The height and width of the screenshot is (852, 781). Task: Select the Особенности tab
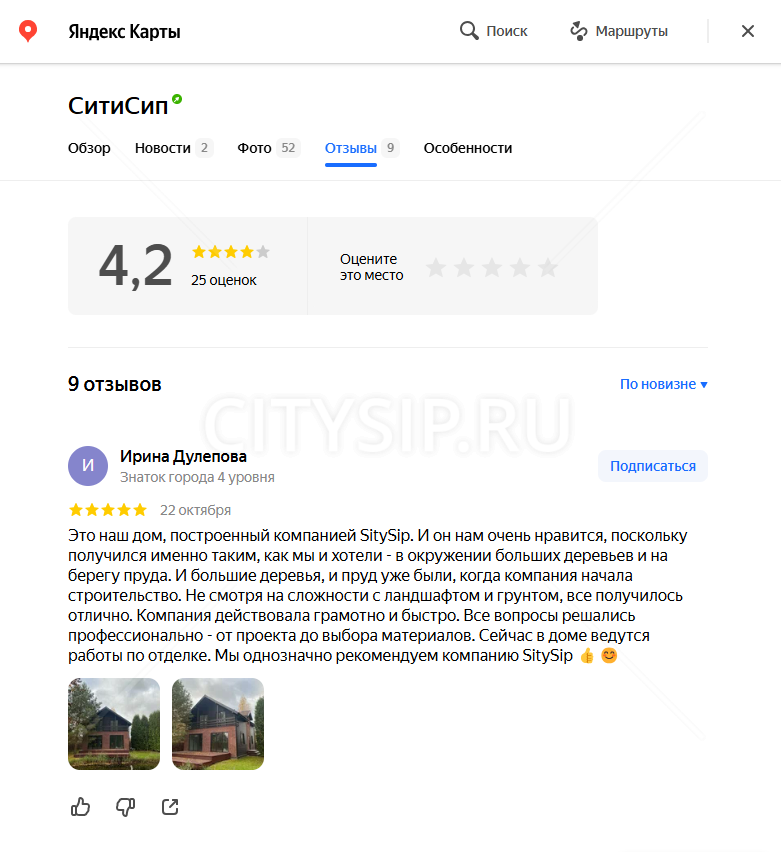(468, 148)
